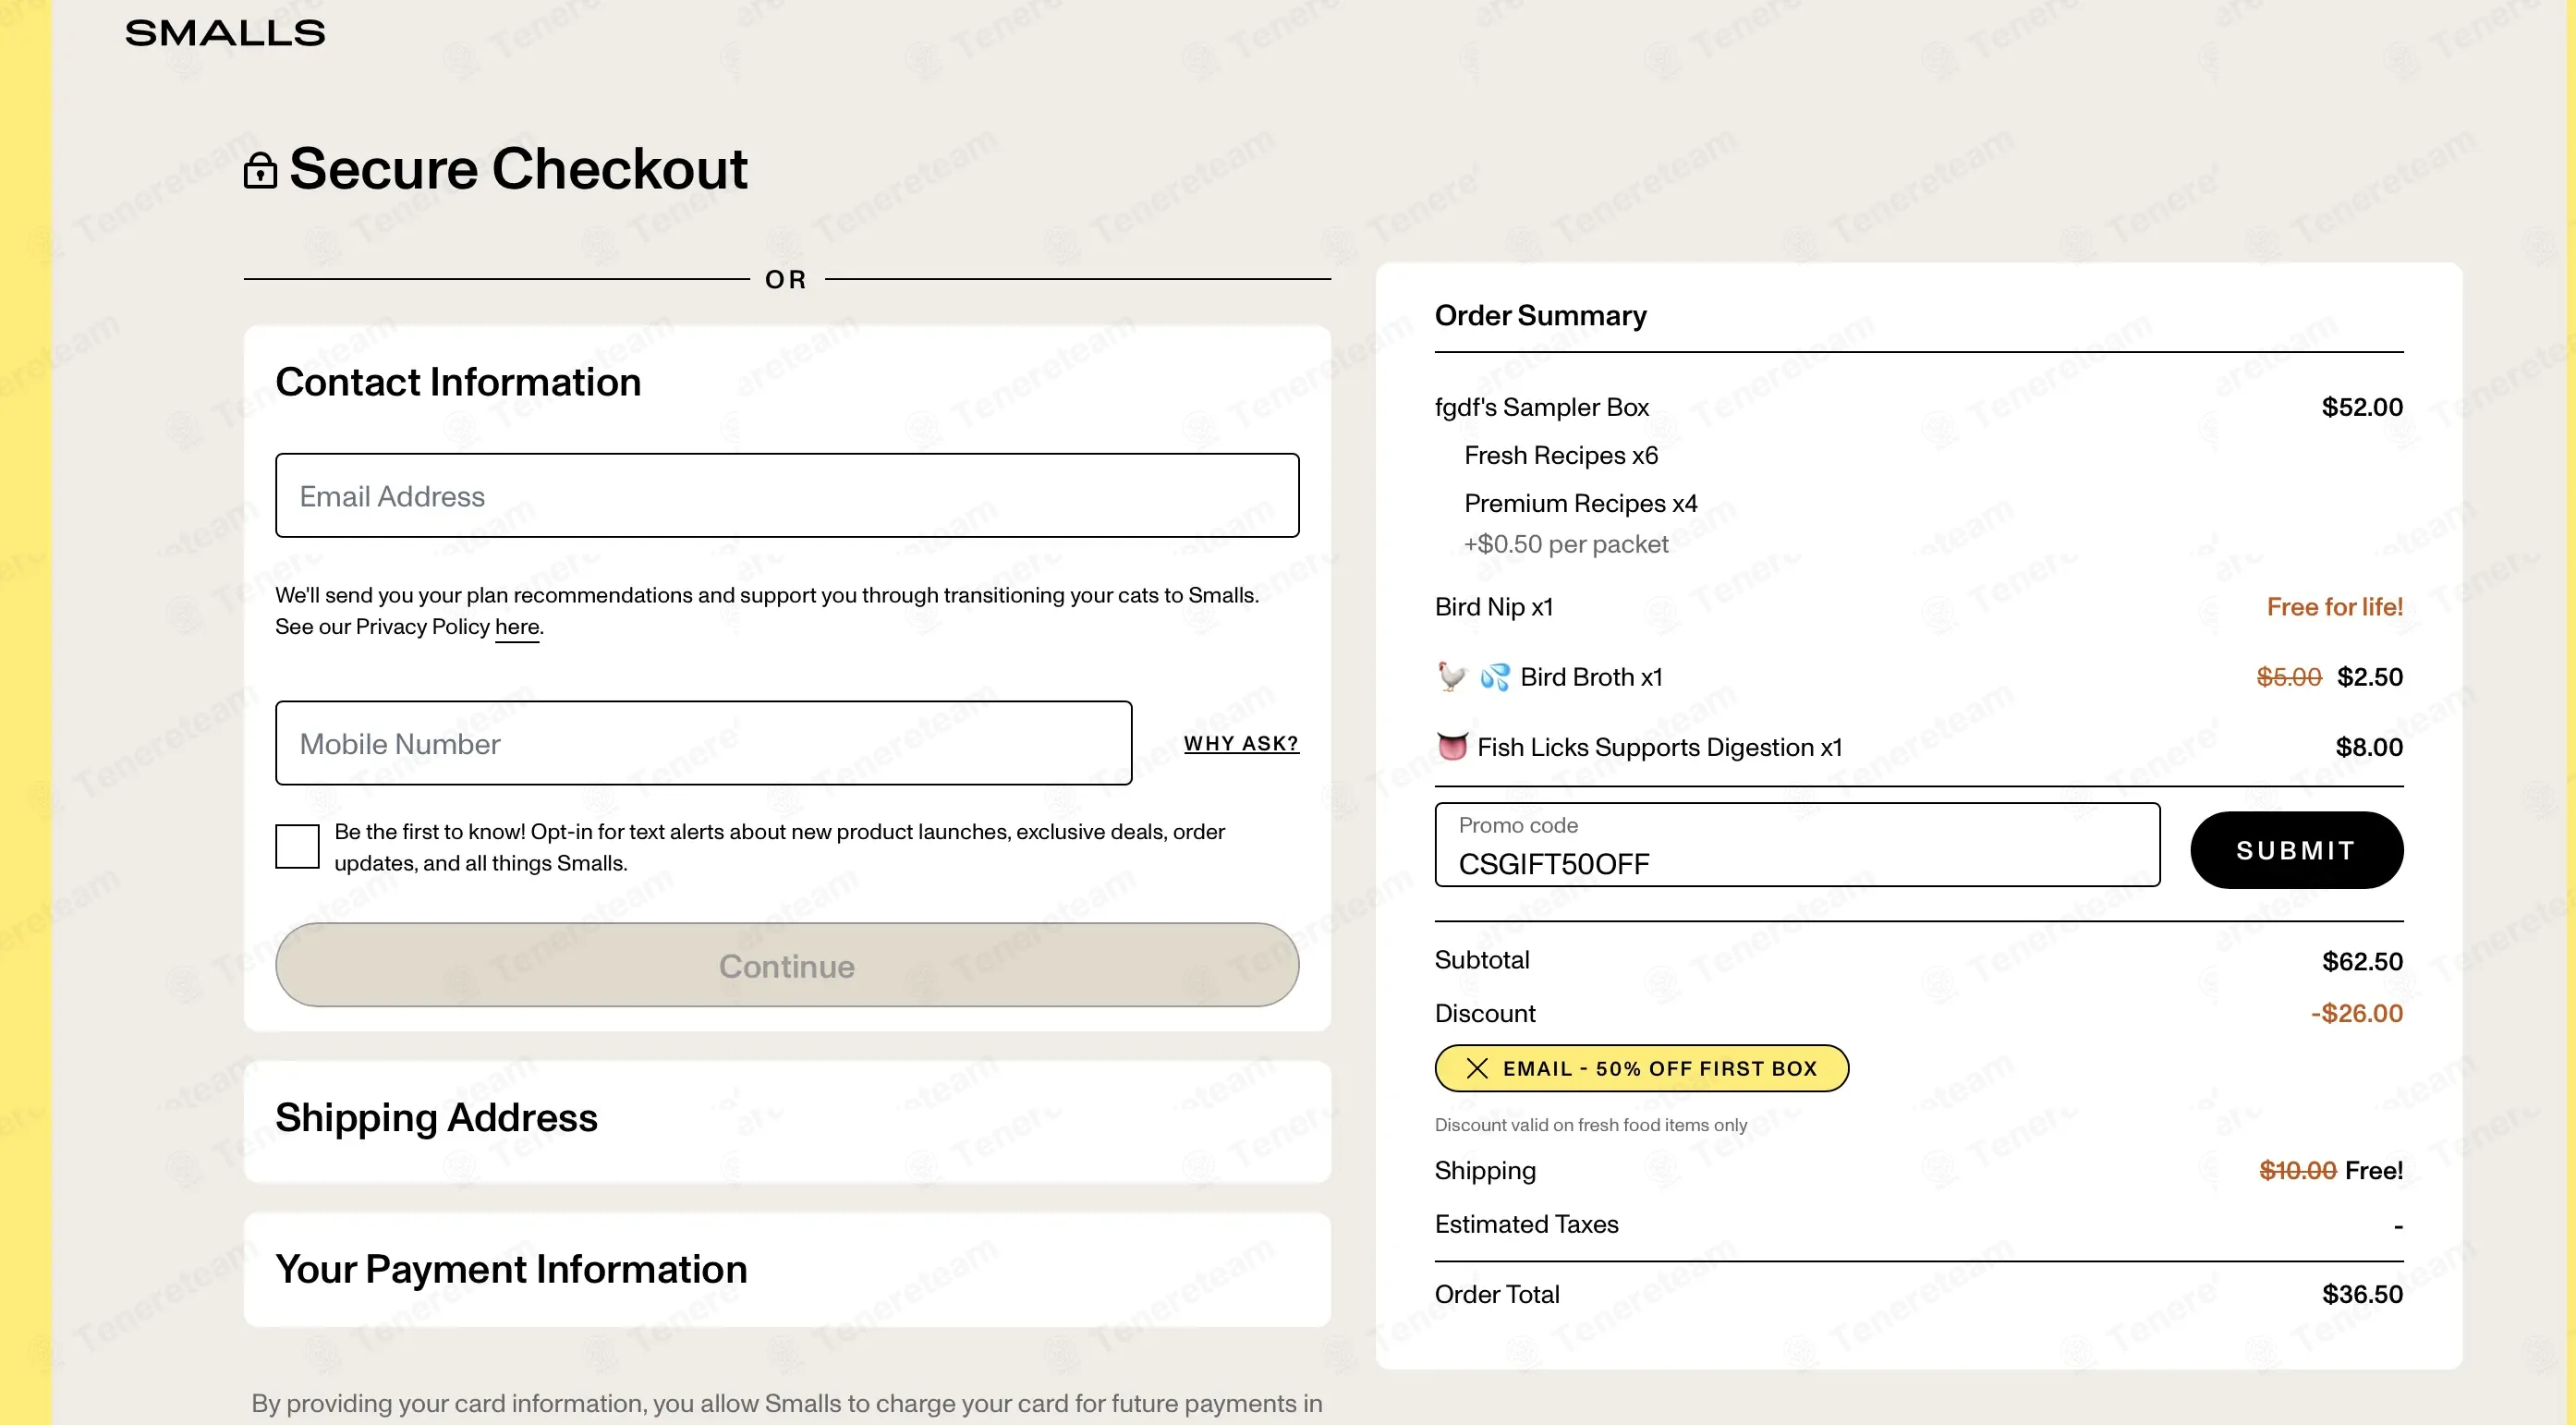Click the card information disclaimer text
Viewport: 2576px width, 1425px height.
(x=787, y=1403)
